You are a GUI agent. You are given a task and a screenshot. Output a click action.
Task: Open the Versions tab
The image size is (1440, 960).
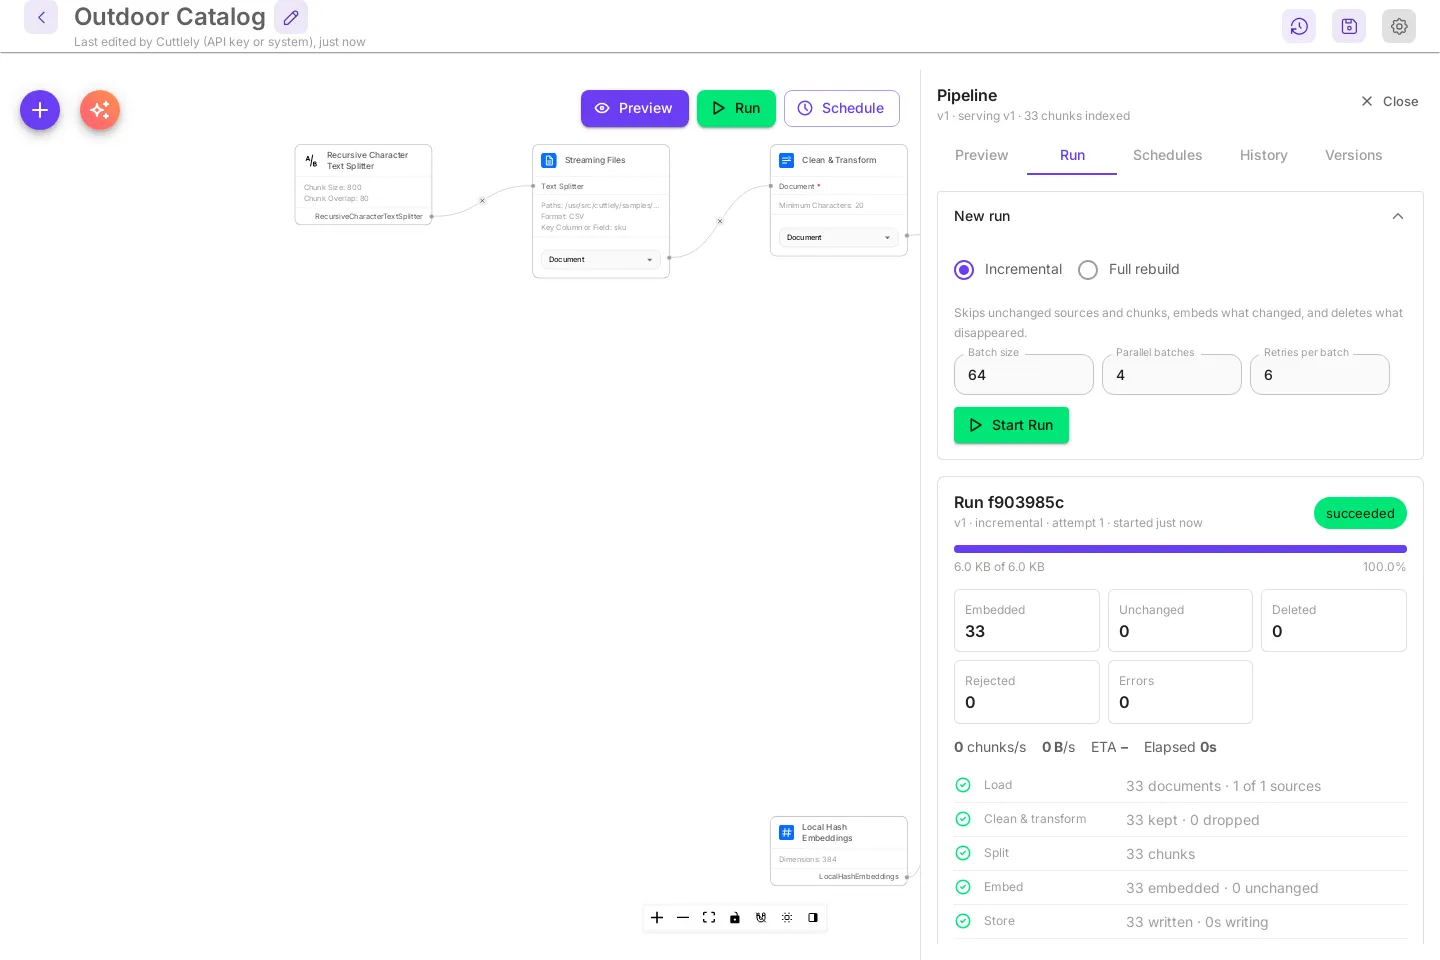point(1354,155)
